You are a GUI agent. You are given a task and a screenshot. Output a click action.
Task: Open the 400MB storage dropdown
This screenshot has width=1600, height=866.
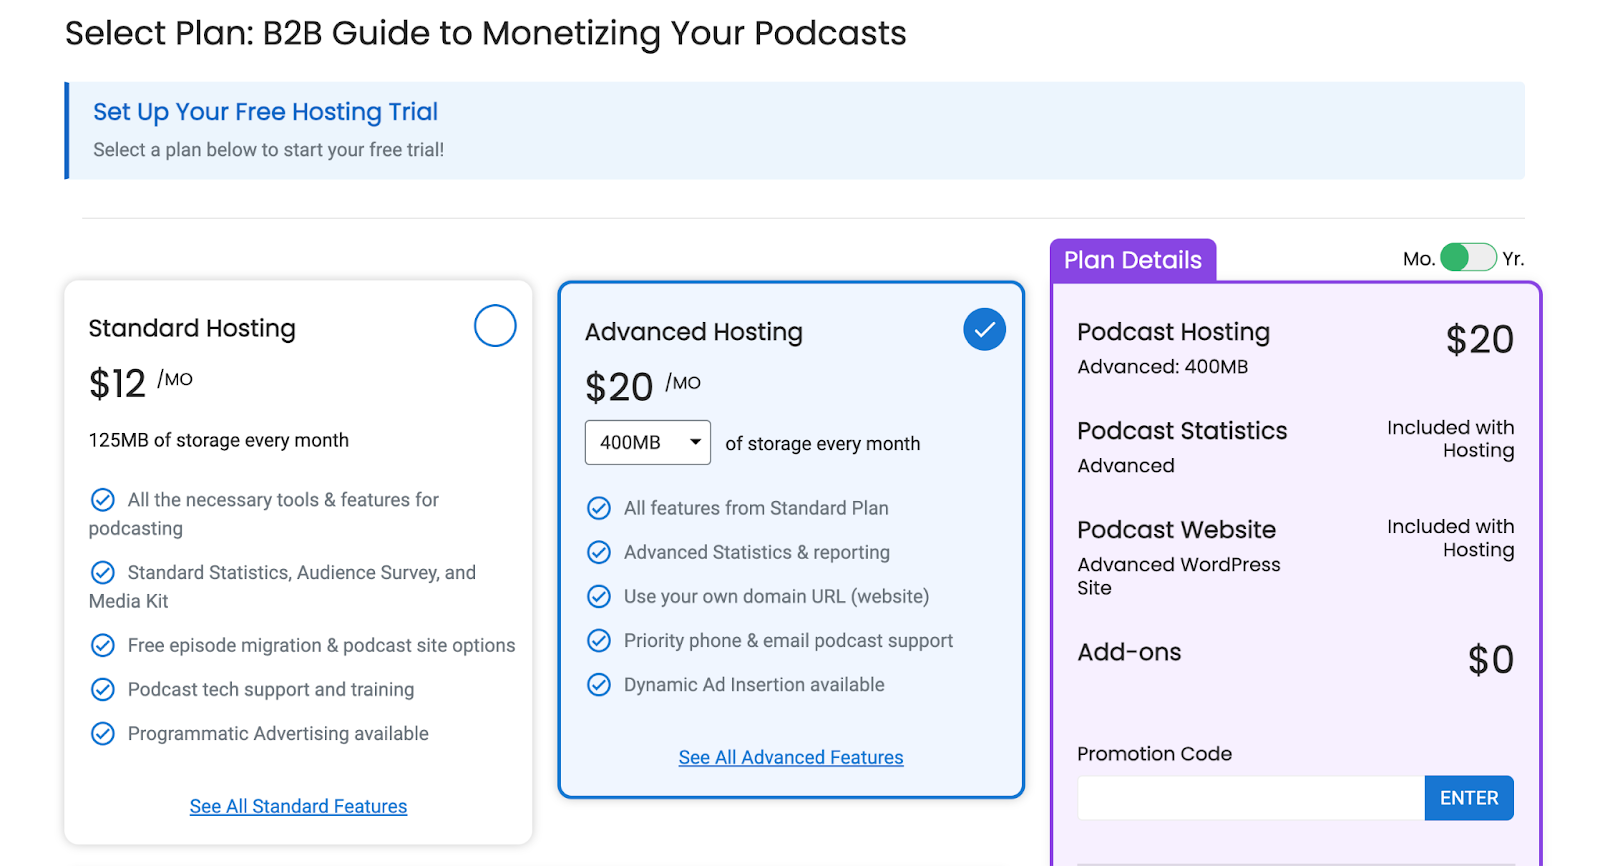click(647, 443)
